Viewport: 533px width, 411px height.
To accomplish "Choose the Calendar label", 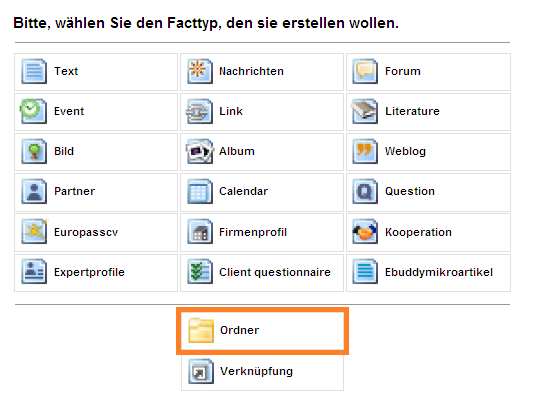I will click(243, 191).
